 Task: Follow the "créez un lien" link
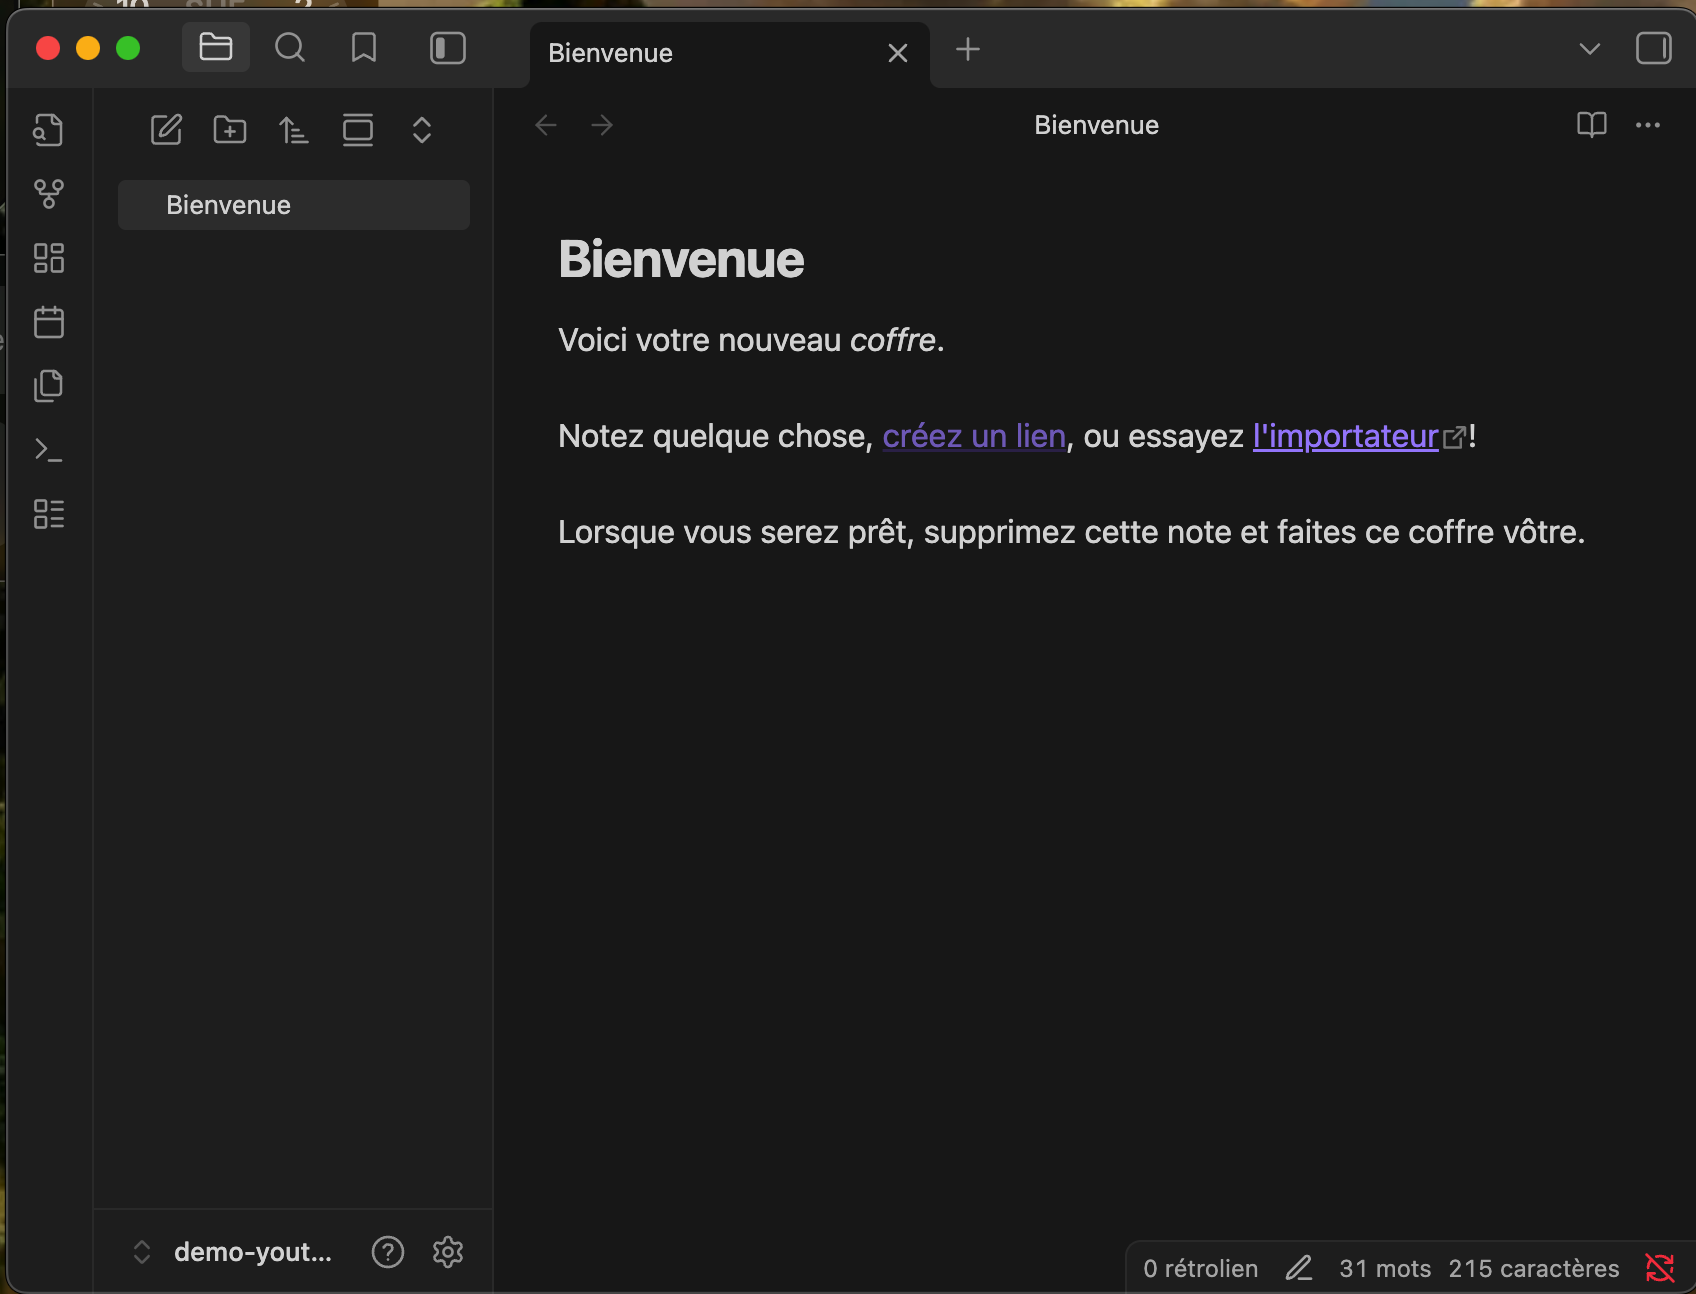pyautogui.click(x=973, y=436)
